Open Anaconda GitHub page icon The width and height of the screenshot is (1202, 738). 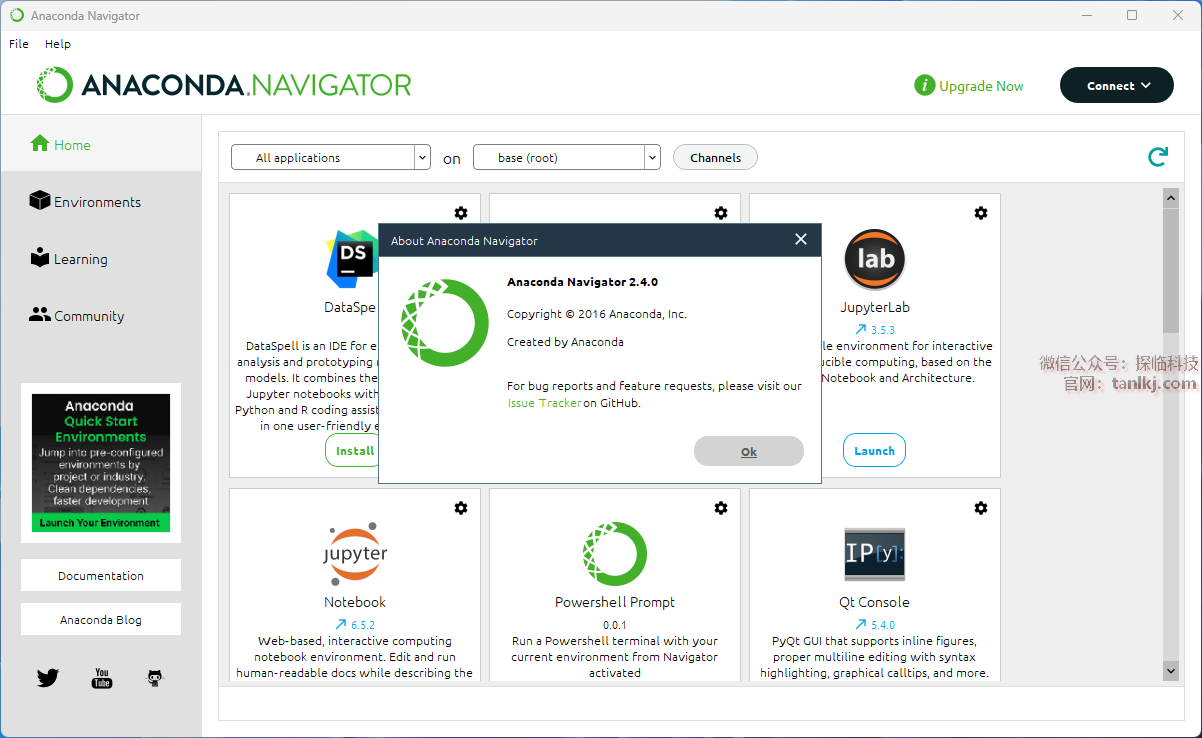[155, 678]
